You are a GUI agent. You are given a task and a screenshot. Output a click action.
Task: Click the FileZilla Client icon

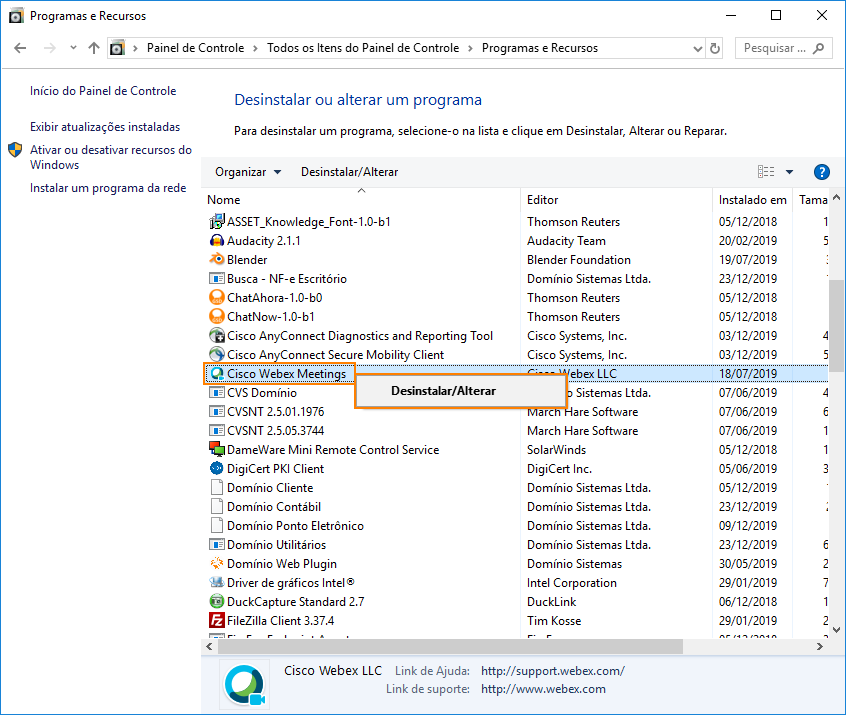coord(216,621)
